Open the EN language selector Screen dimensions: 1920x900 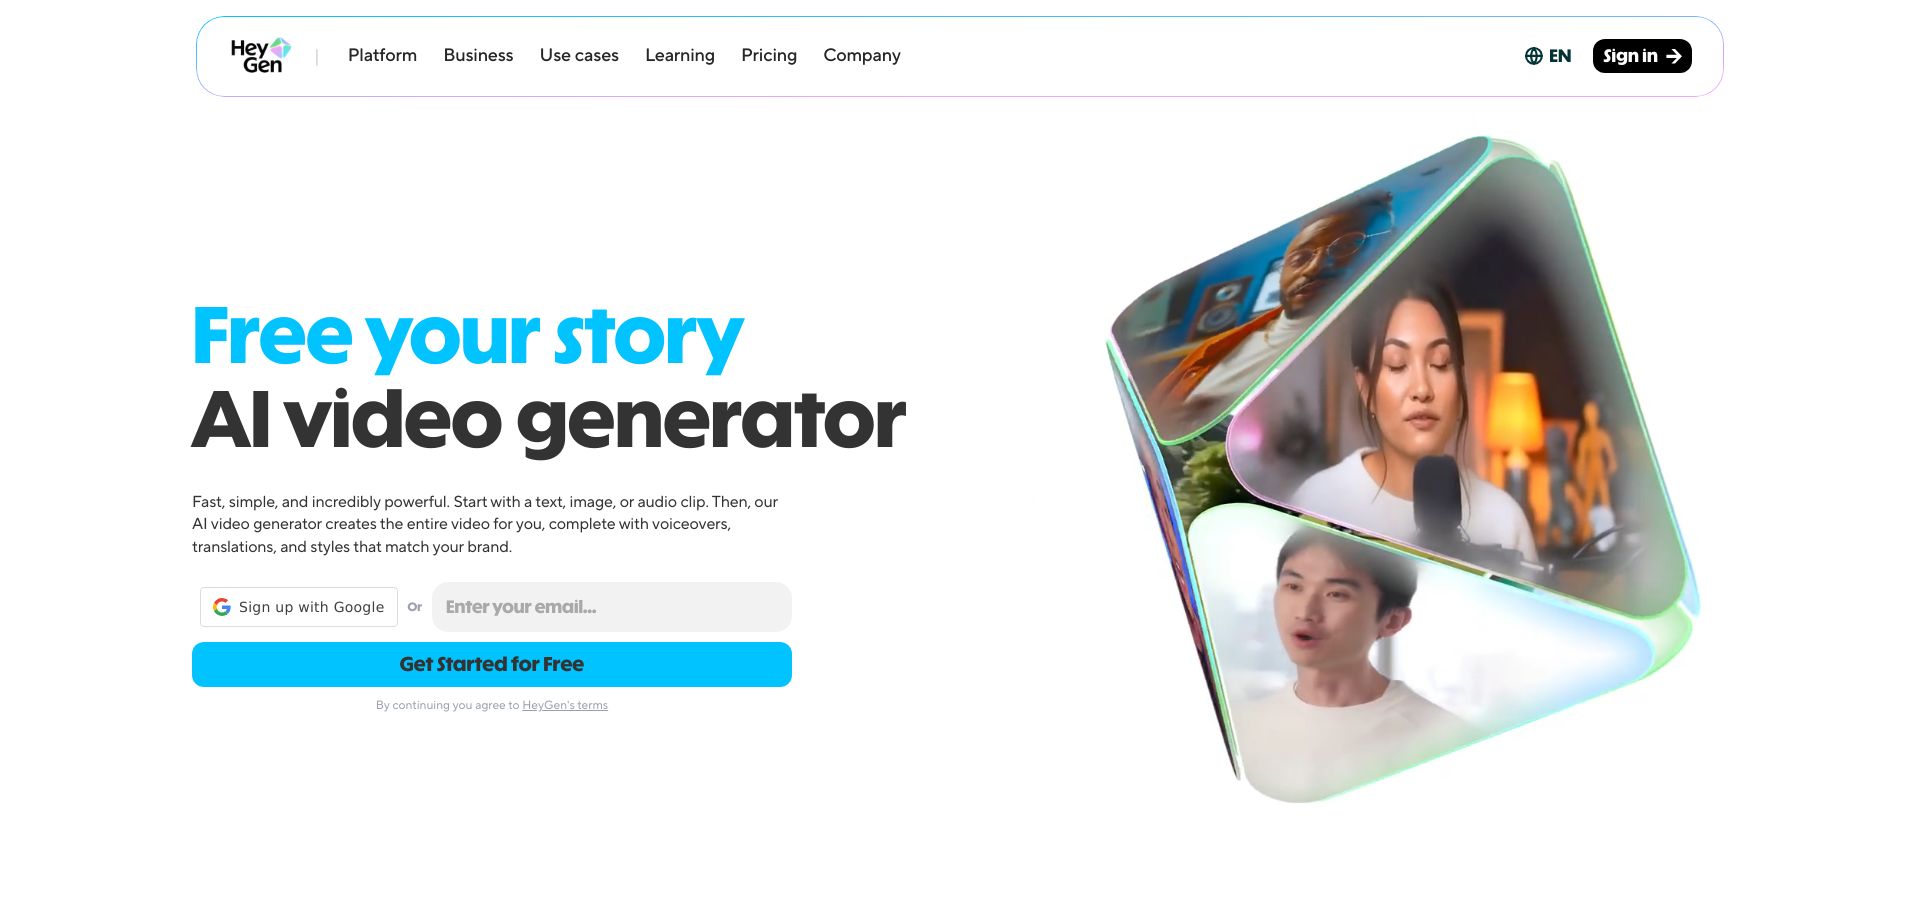[1548, 56]
